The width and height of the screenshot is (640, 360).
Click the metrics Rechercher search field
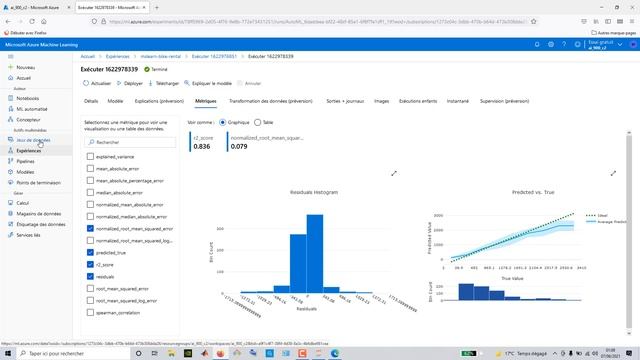[130, 142]
